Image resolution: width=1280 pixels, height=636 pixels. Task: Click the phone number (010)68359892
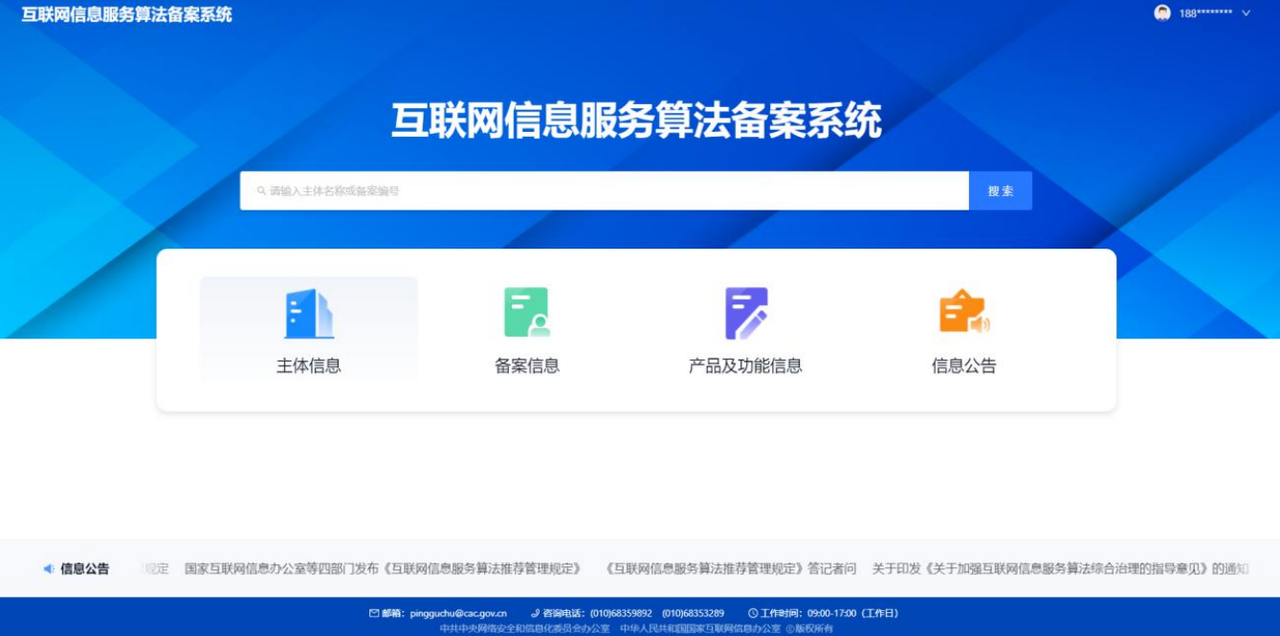tap(621, 613)
